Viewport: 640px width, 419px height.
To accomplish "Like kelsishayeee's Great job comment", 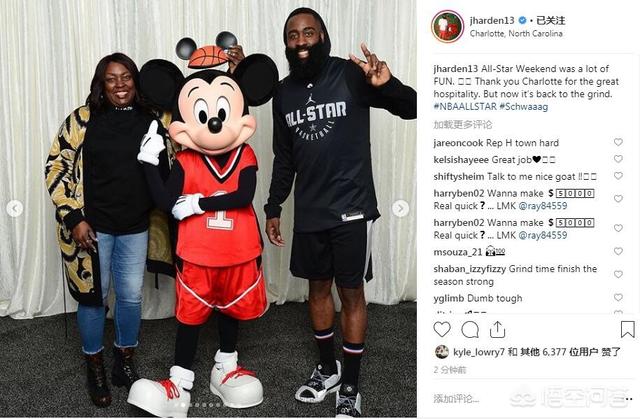I will tap(618, 159).
